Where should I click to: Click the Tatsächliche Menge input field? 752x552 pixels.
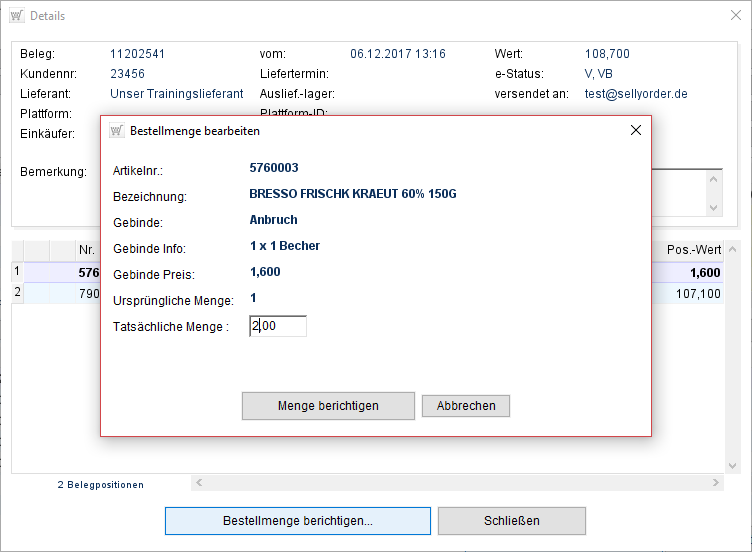point(278,326)
